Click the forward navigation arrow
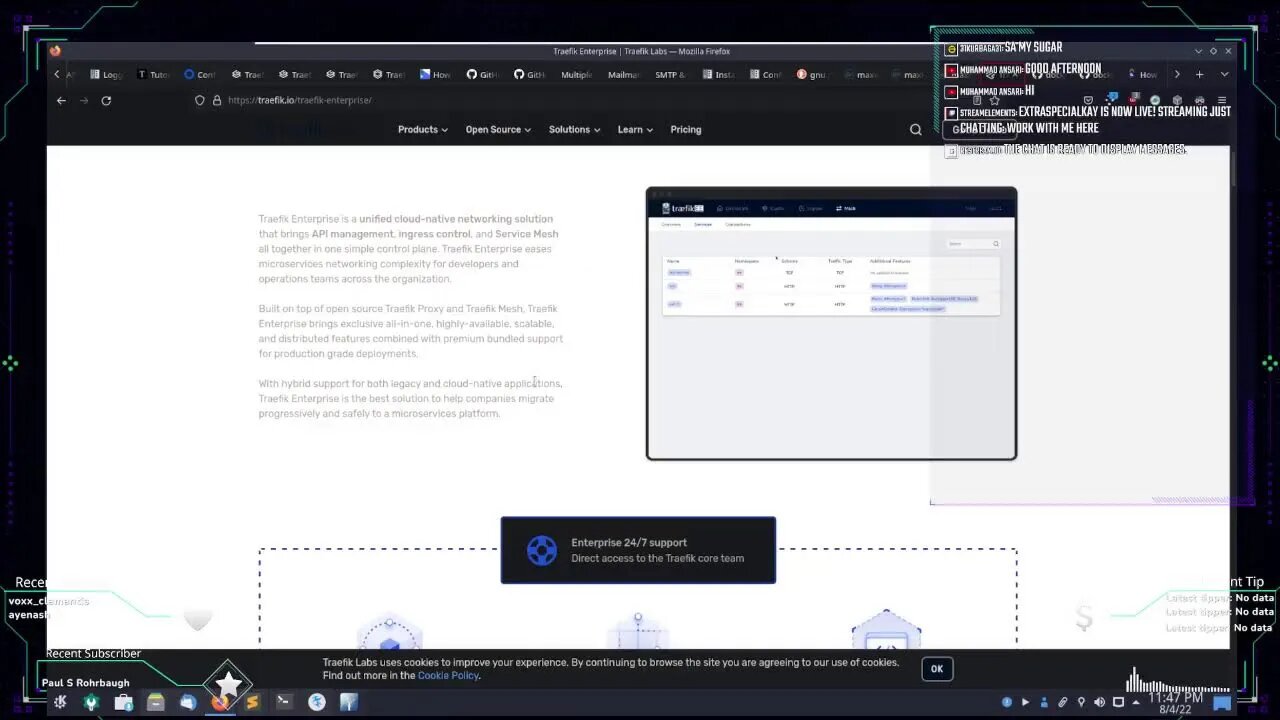Image resolution: width=1280 pixels, height=720 pixels. pyautogui.click(x=83, y=100)
